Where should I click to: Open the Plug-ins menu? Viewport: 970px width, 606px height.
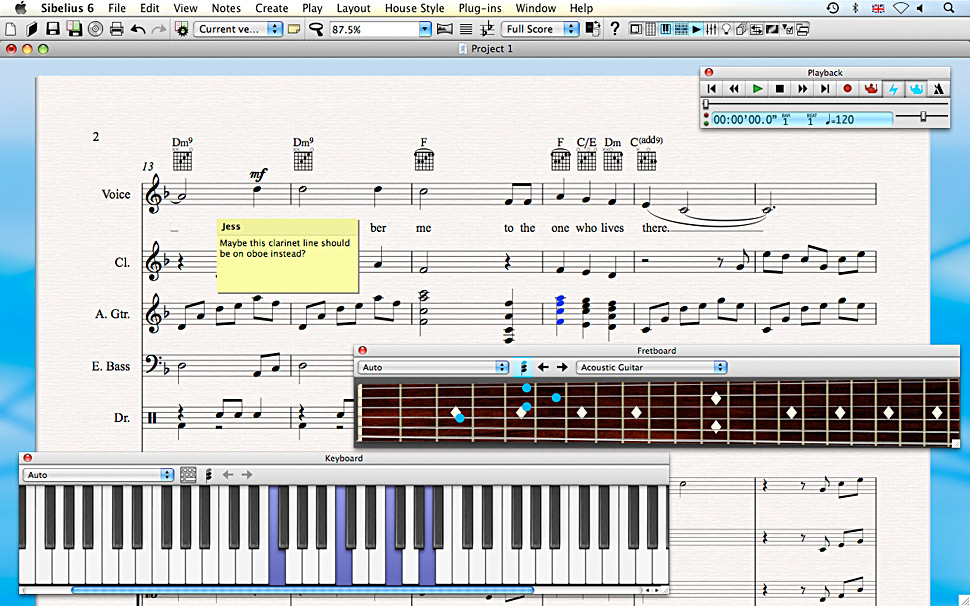[x=480, y=8]
